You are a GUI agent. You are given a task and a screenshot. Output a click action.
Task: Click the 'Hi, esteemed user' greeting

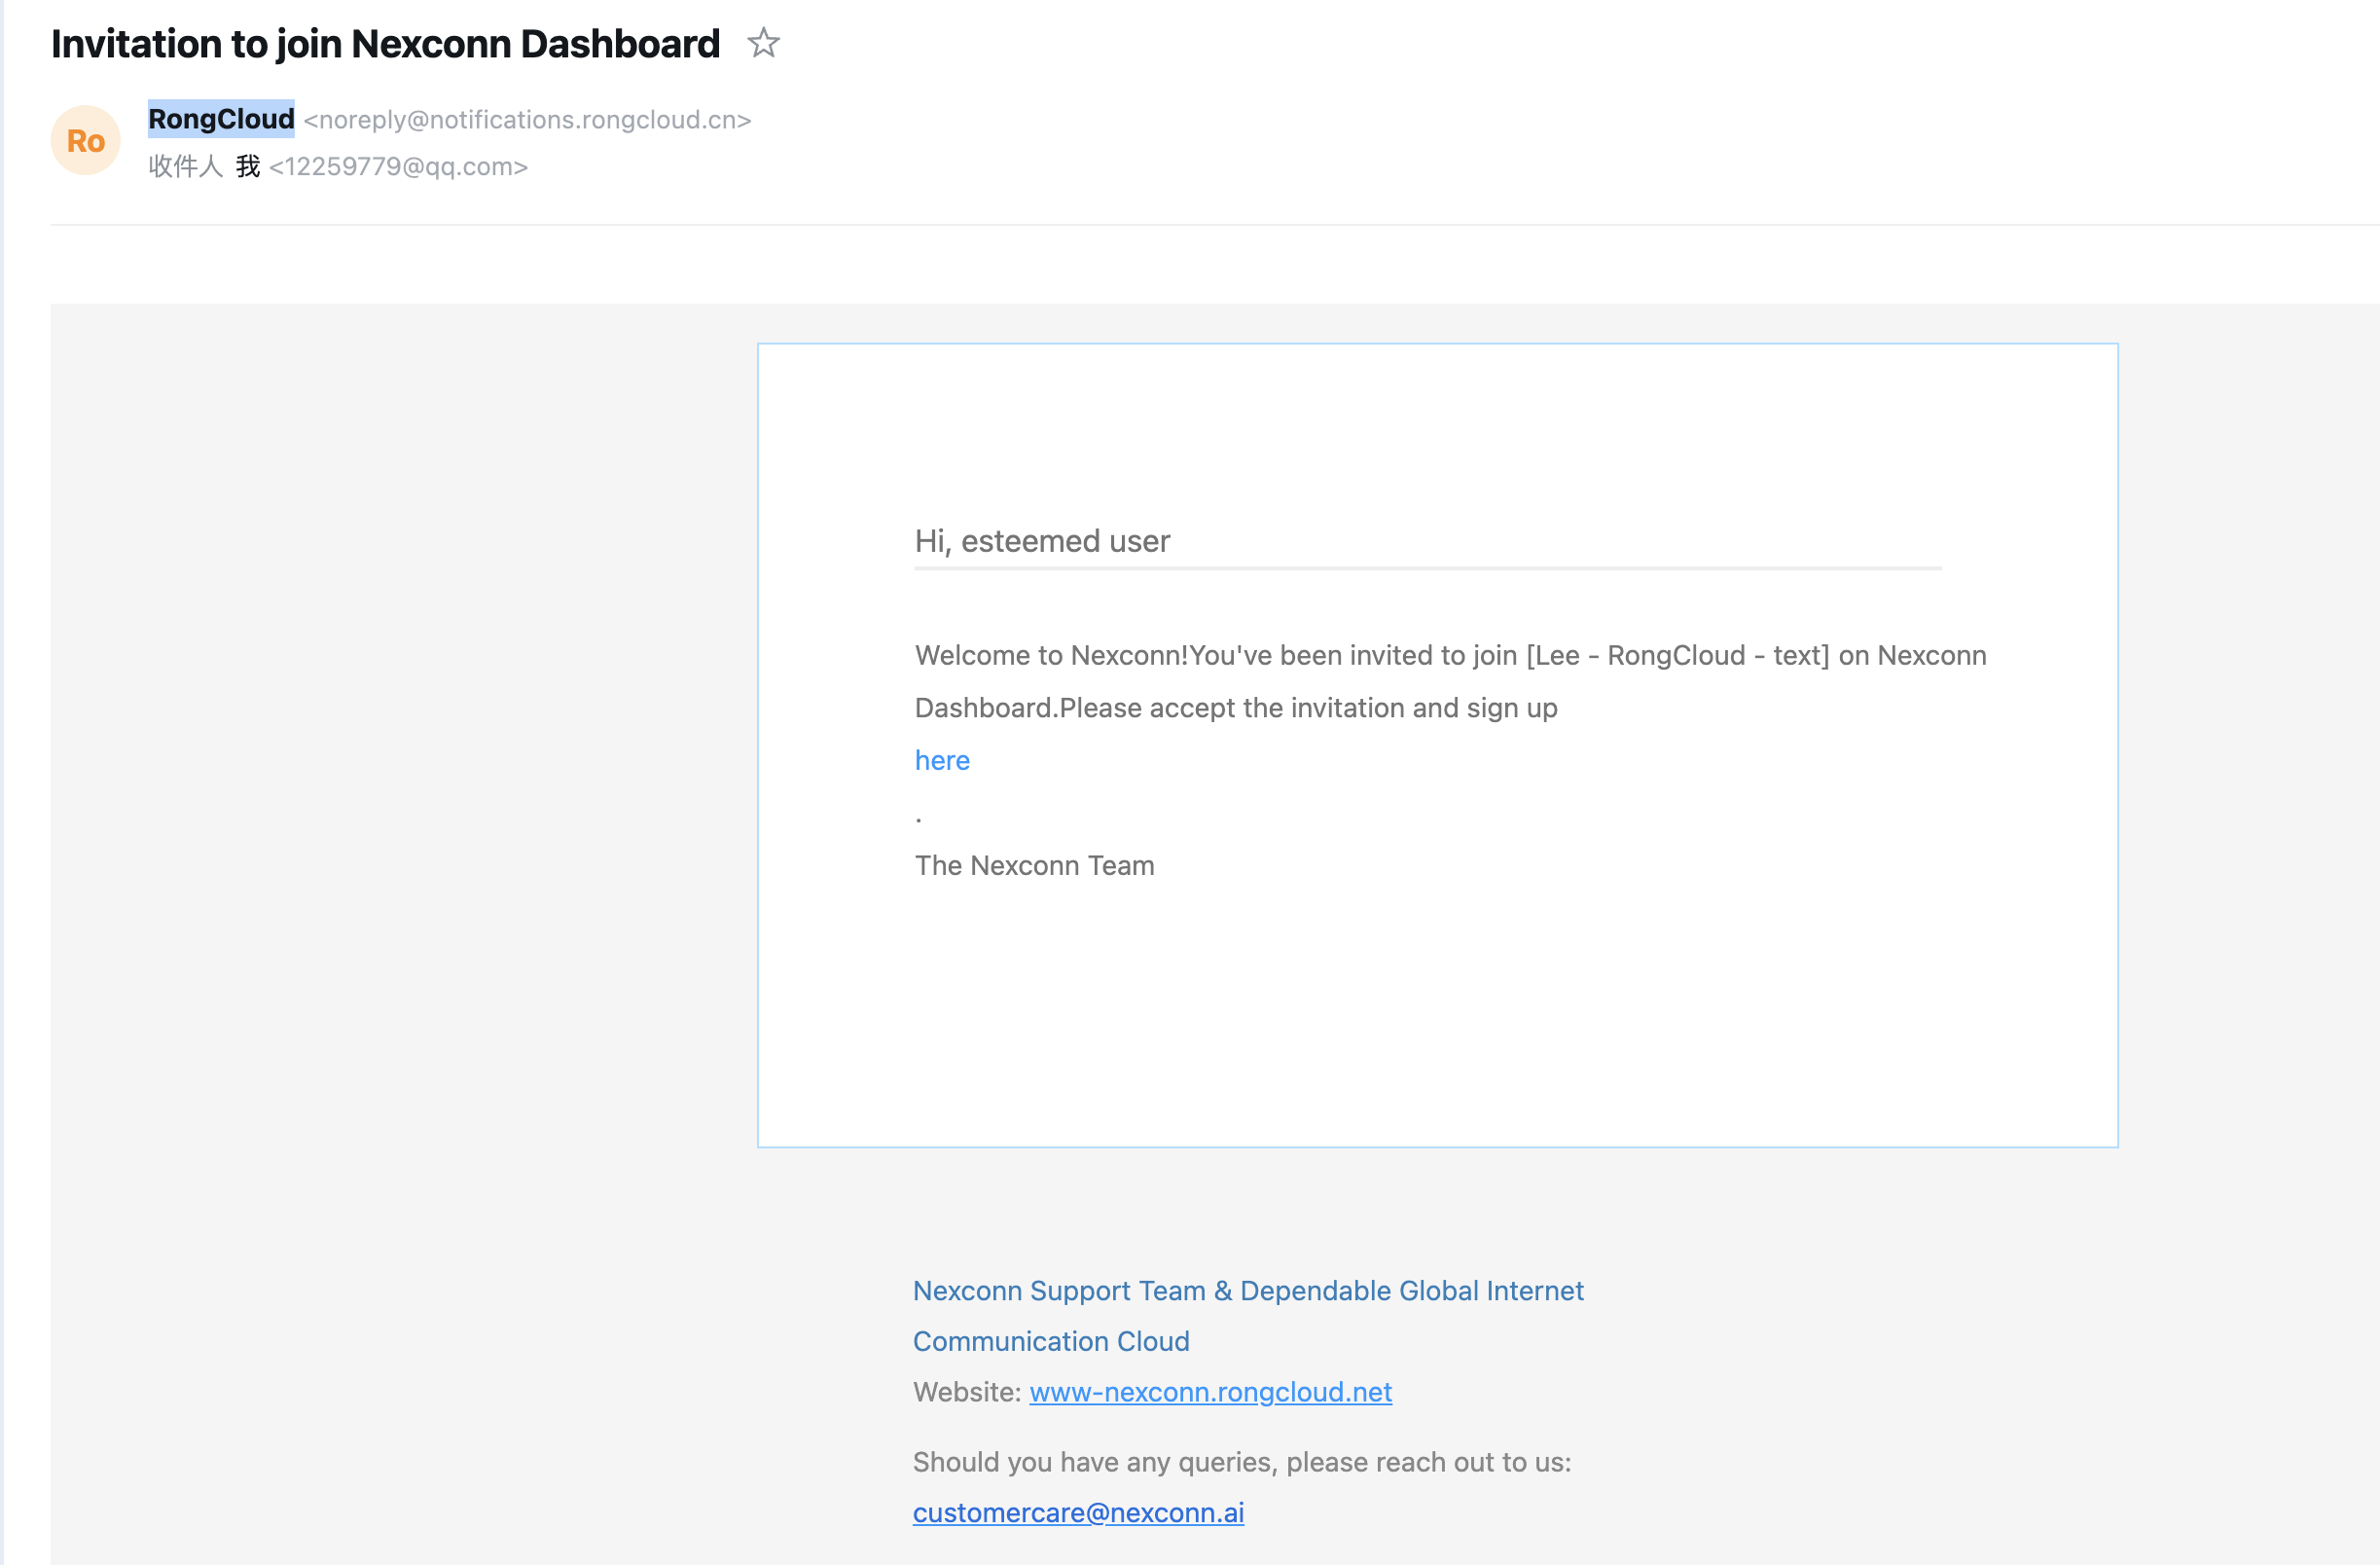1042,541
